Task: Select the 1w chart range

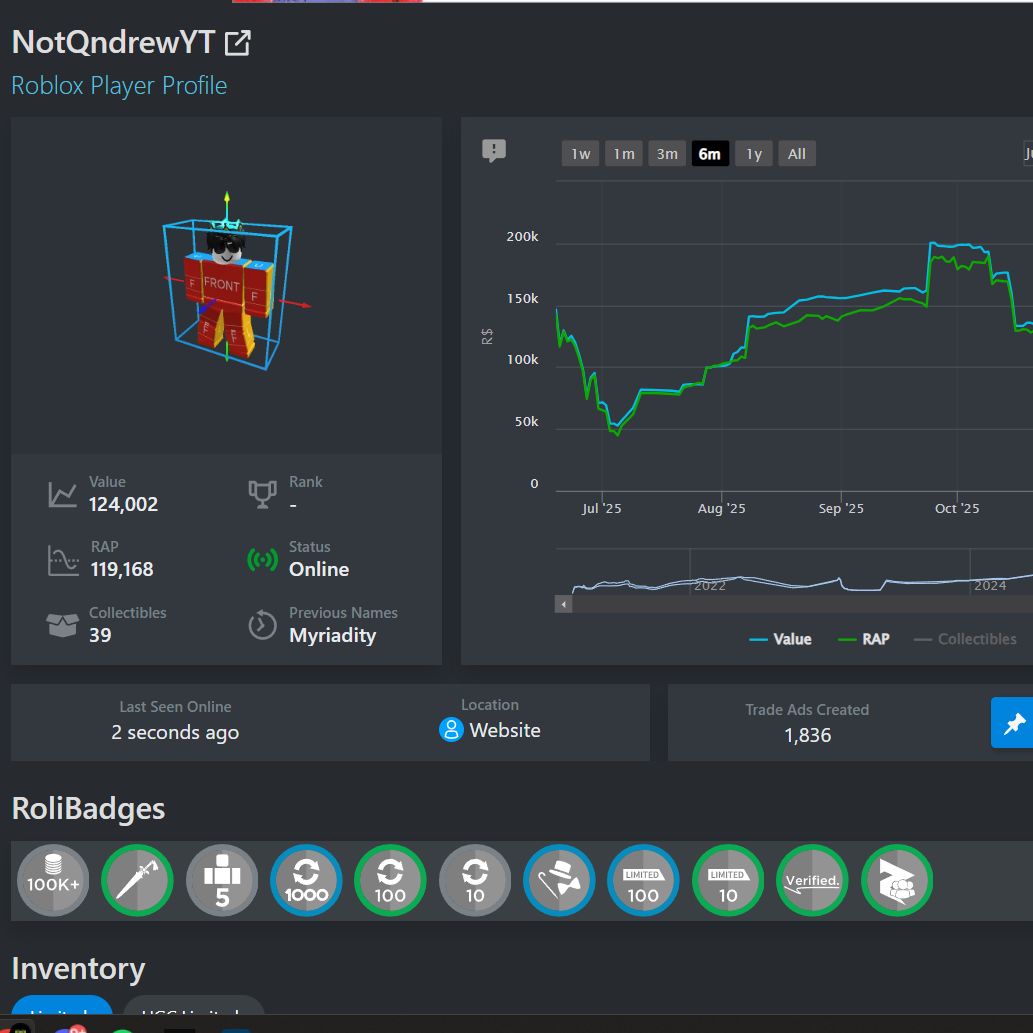Action: pos(580,154)
